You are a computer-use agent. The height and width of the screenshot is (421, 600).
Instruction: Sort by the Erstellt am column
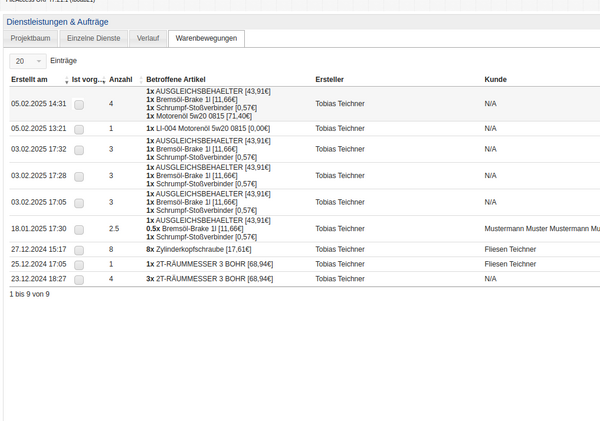[x=30, y=79]
